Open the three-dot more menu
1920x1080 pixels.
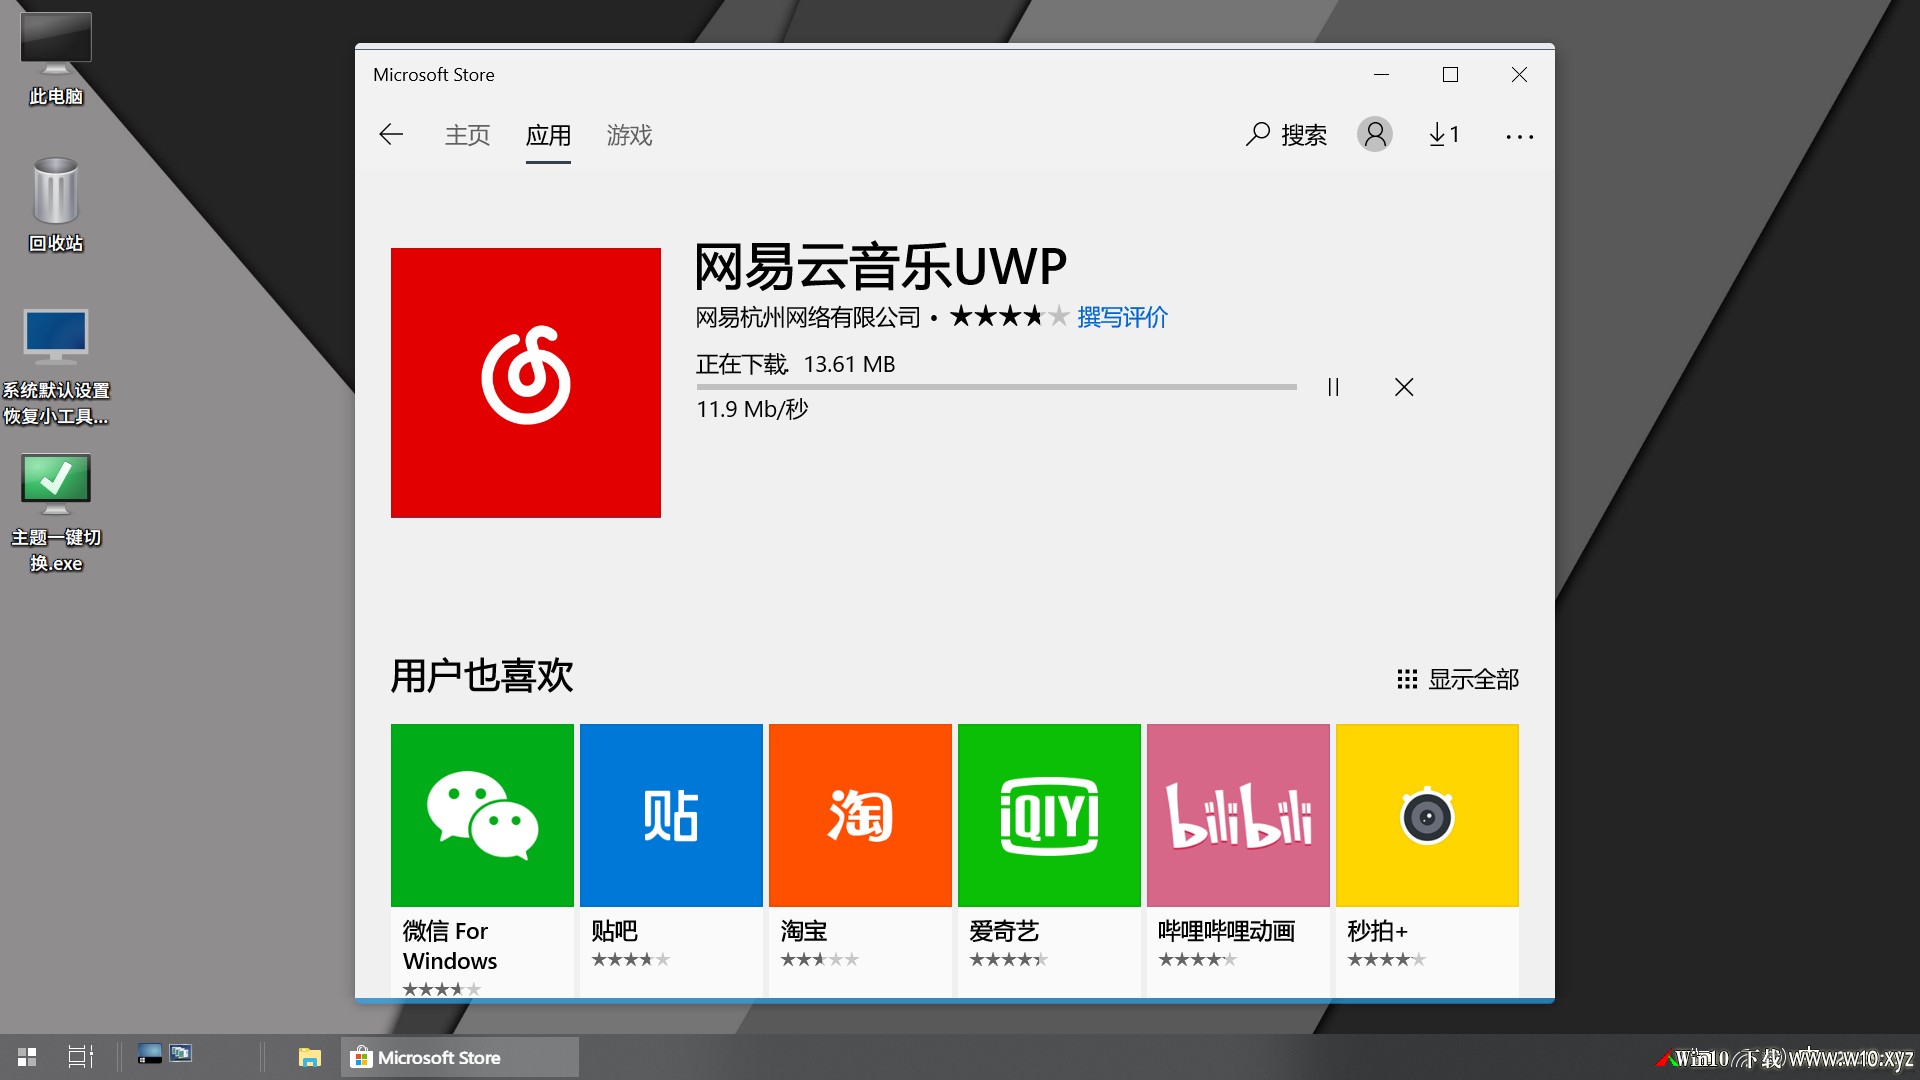click(1519, 136)
